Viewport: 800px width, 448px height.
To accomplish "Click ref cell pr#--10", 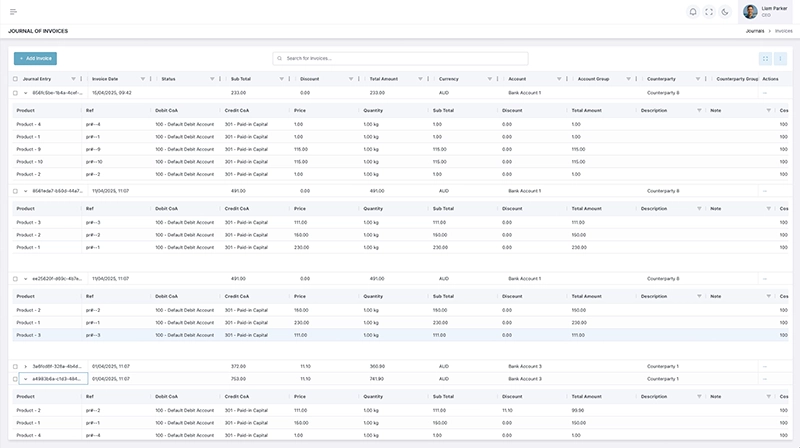I will point(94,162).
